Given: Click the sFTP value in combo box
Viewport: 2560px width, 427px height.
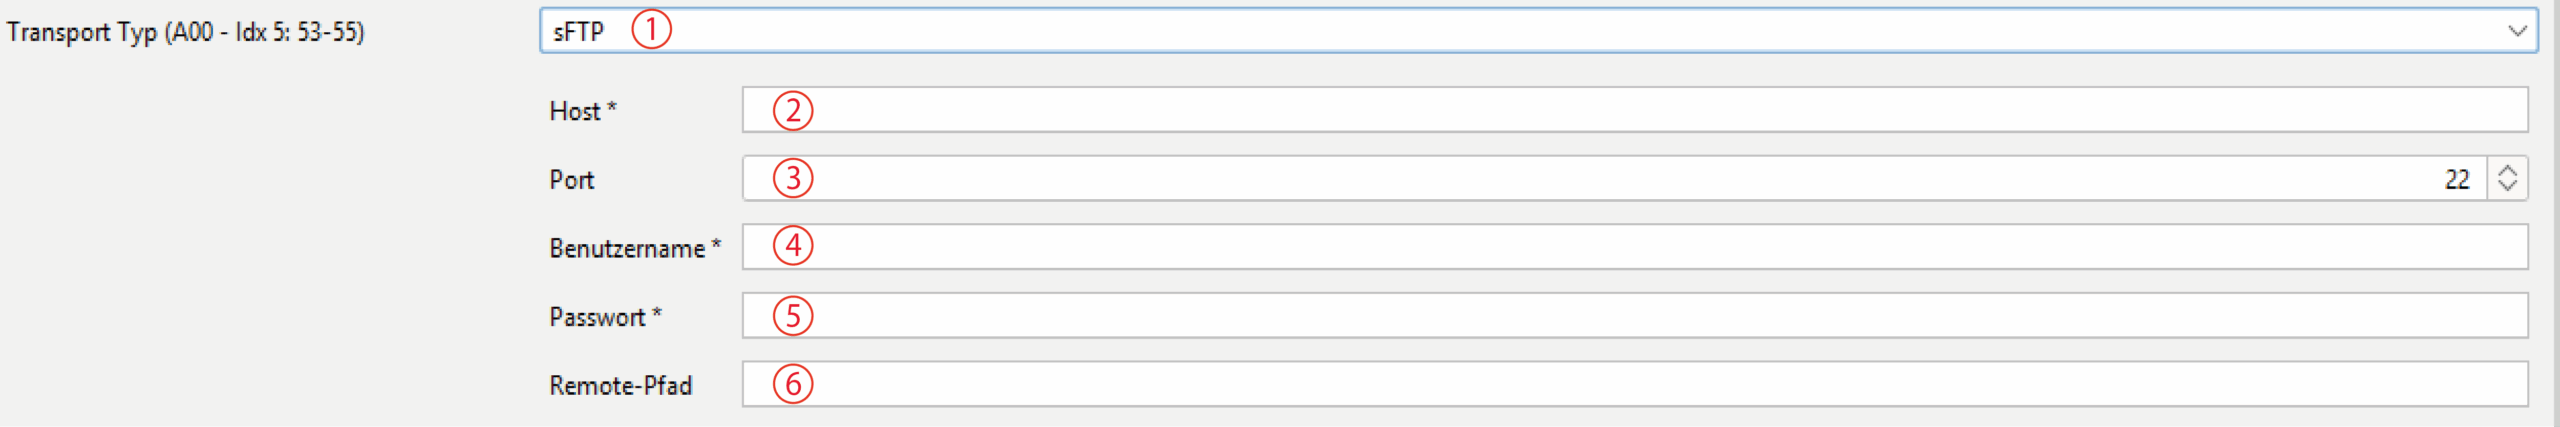Looking at the screenshot, I should coord(579,32).
